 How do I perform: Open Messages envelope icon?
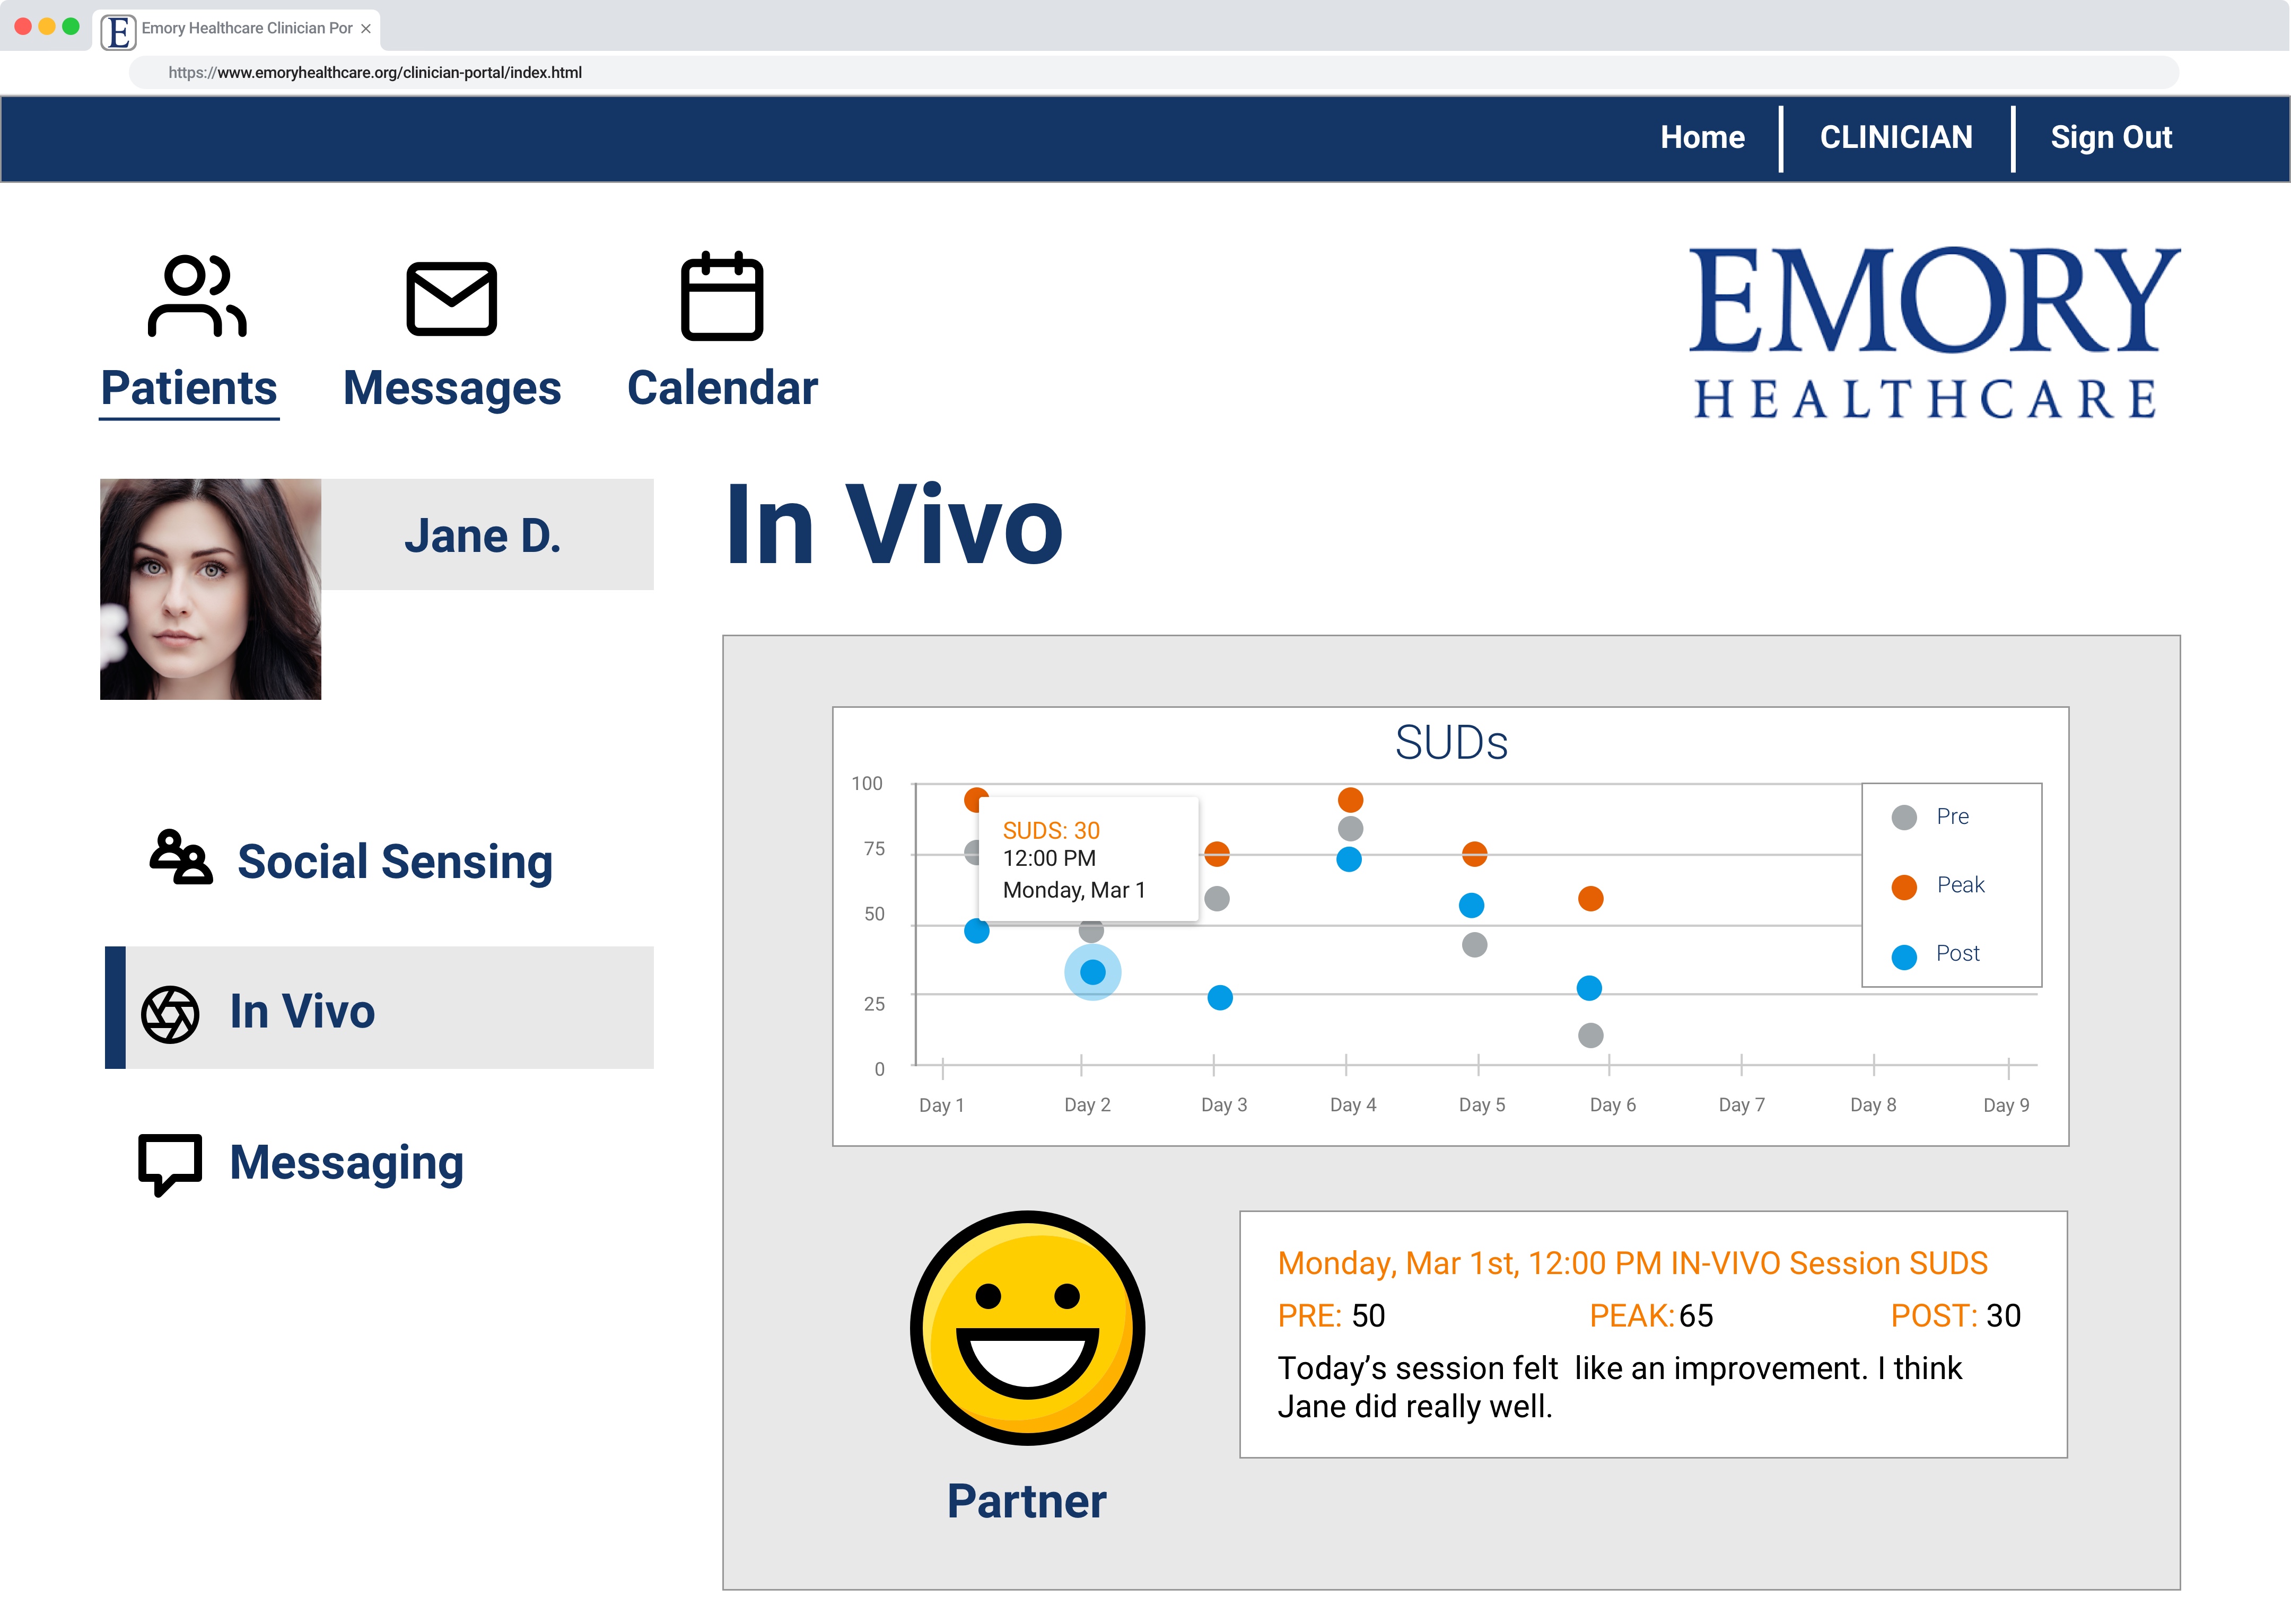[x=451, y=298]
